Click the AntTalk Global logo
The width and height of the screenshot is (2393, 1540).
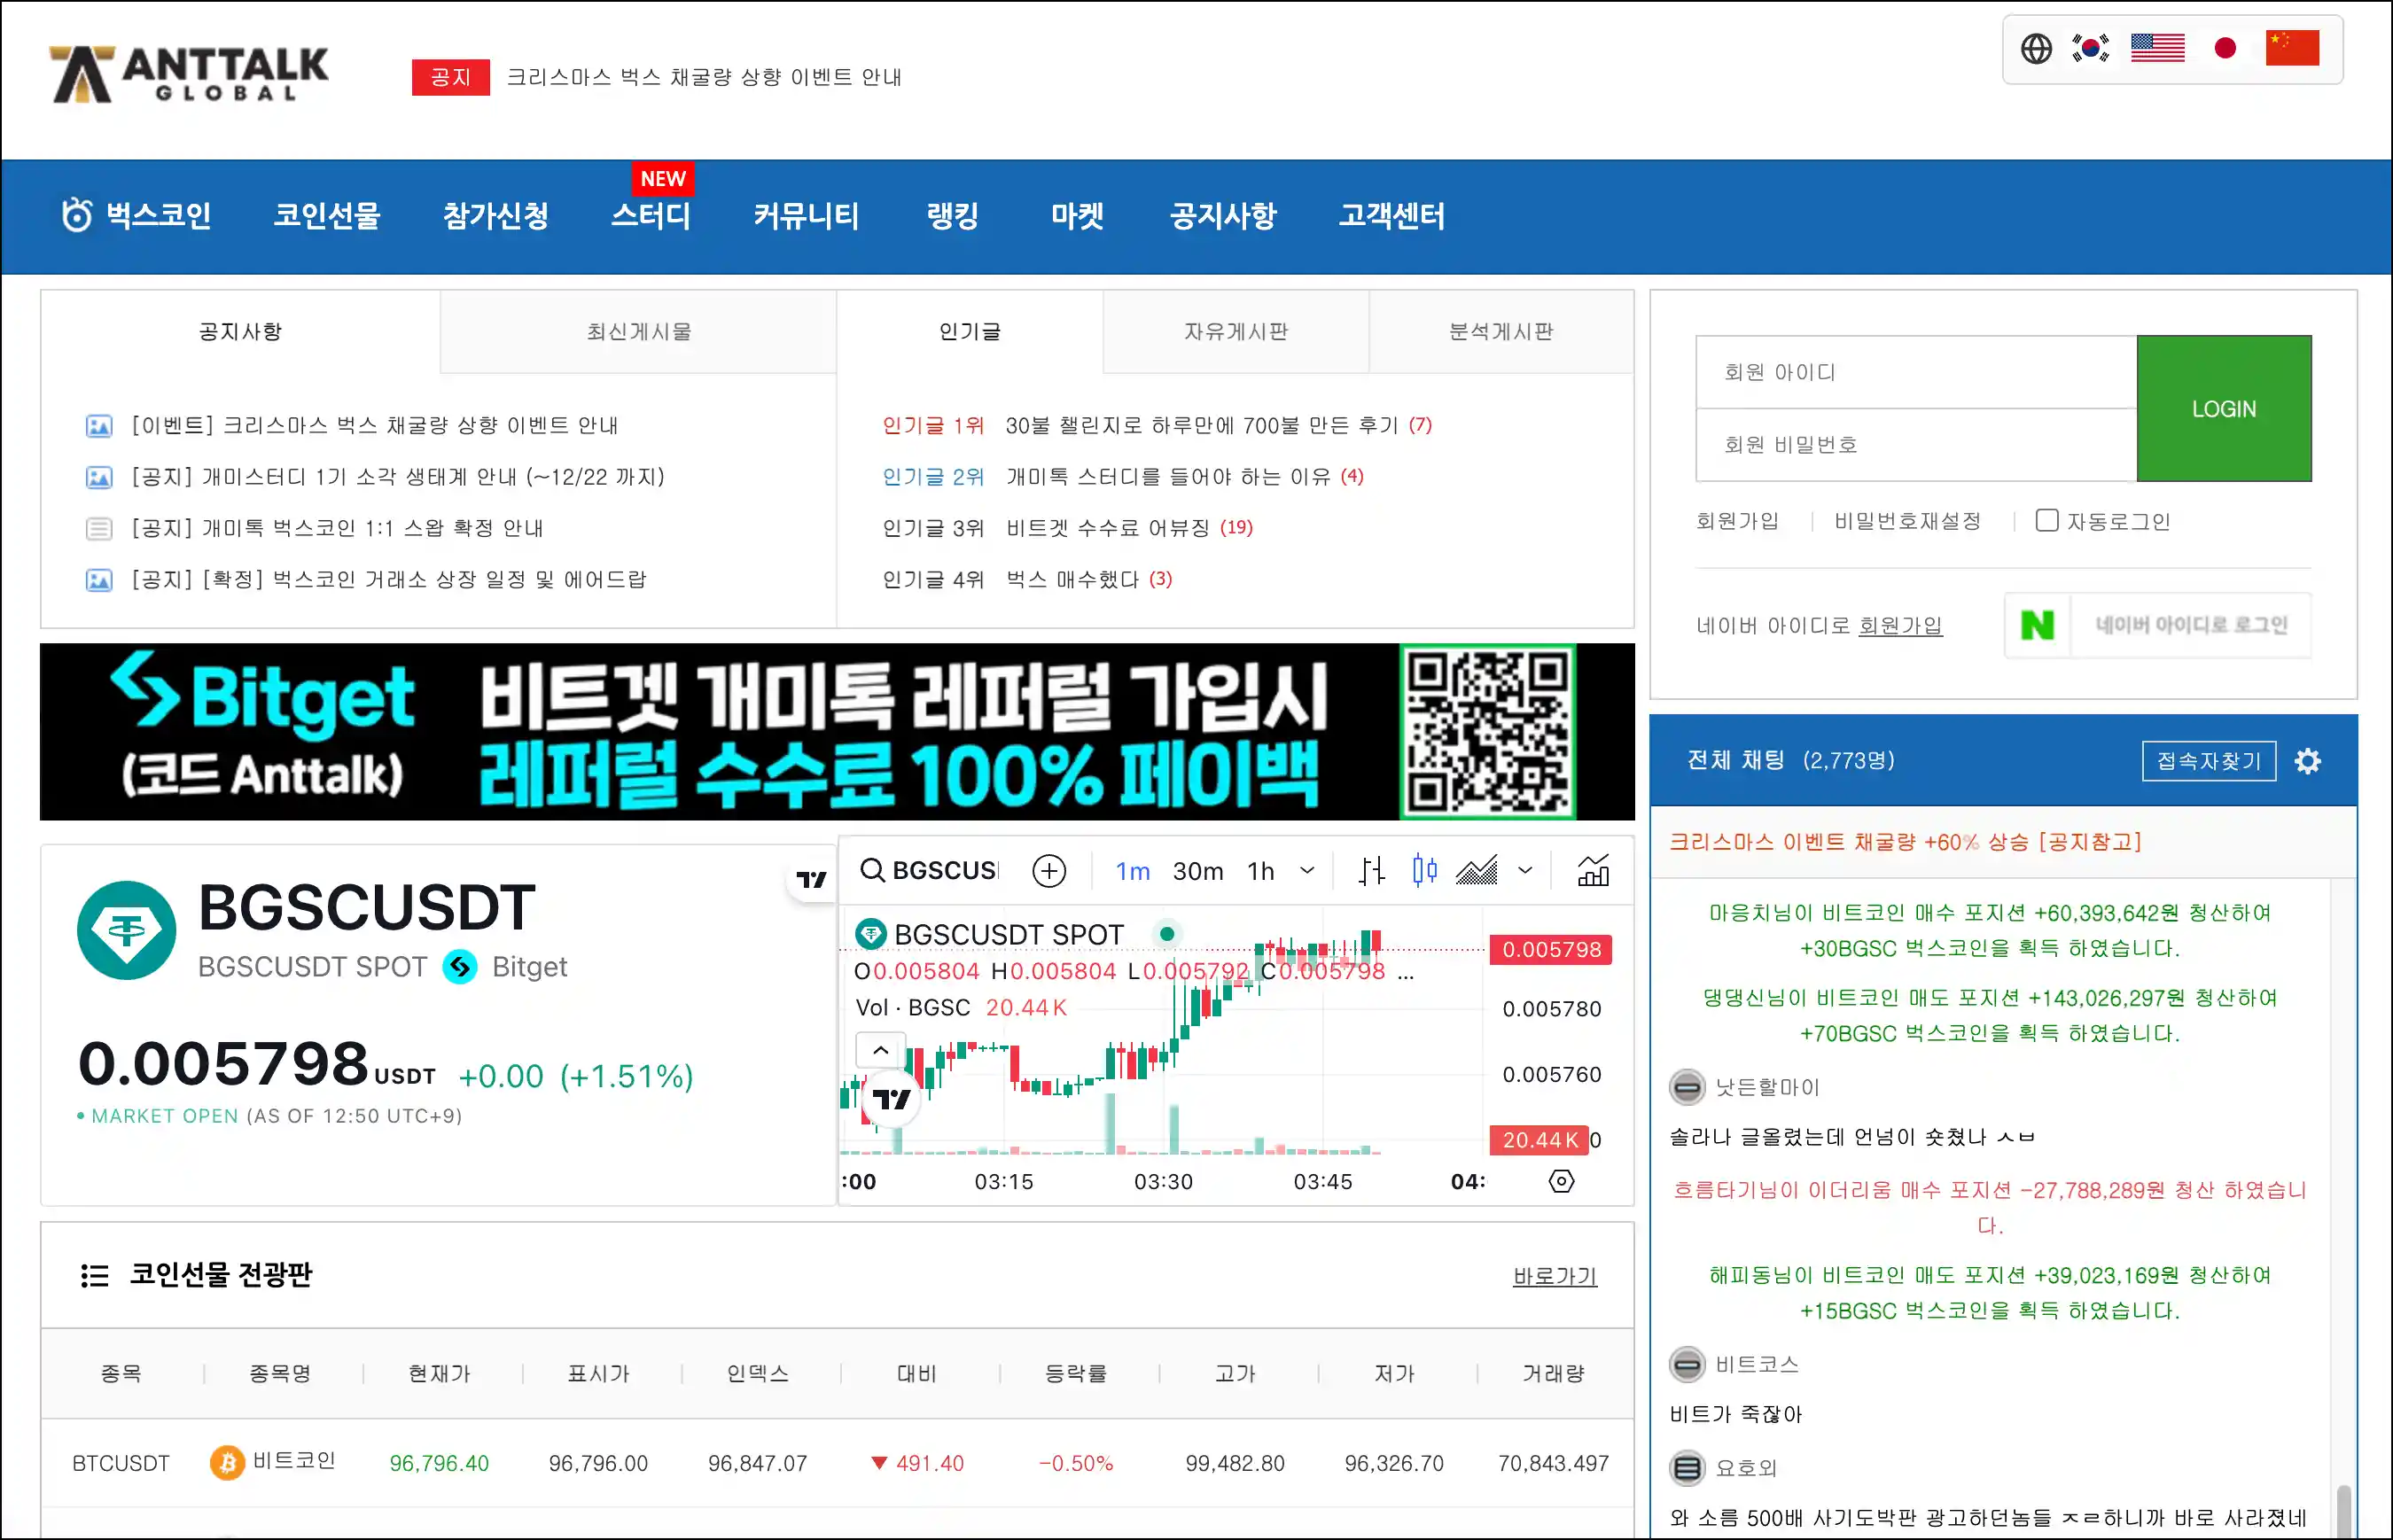pos(189,74)
